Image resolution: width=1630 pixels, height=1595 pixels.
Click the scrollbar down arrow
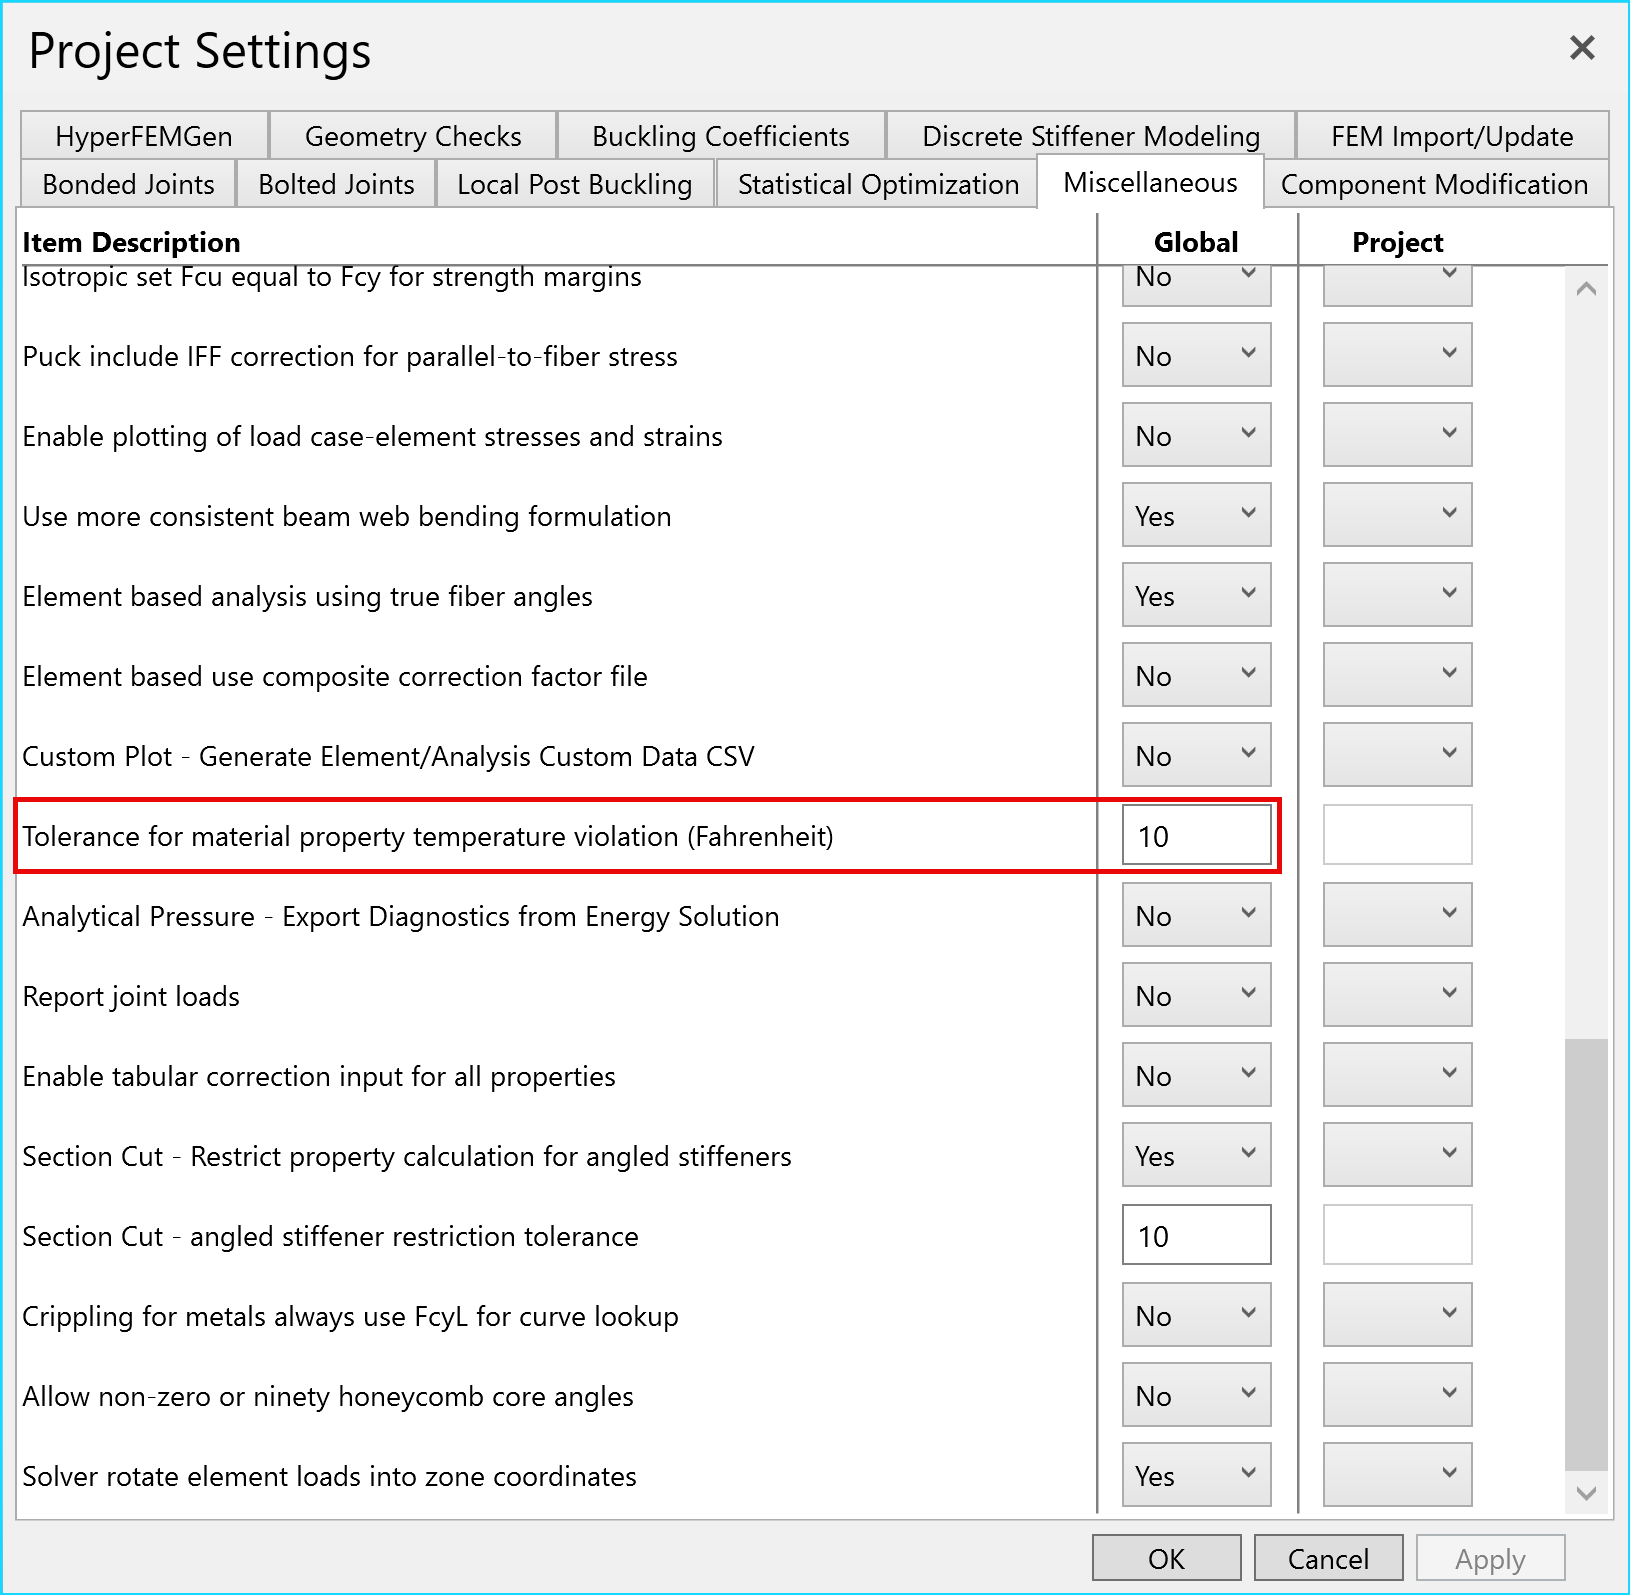pos(1586,1493)
